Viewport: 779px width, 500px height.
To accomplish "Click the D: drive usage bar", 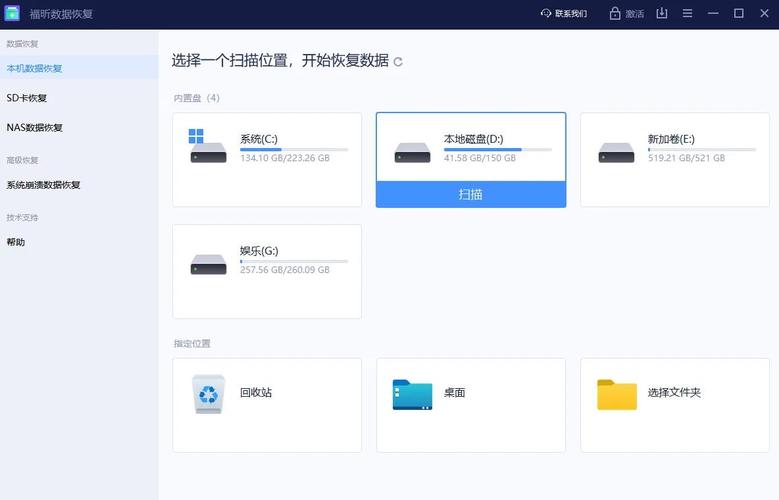I will point(498,149).
